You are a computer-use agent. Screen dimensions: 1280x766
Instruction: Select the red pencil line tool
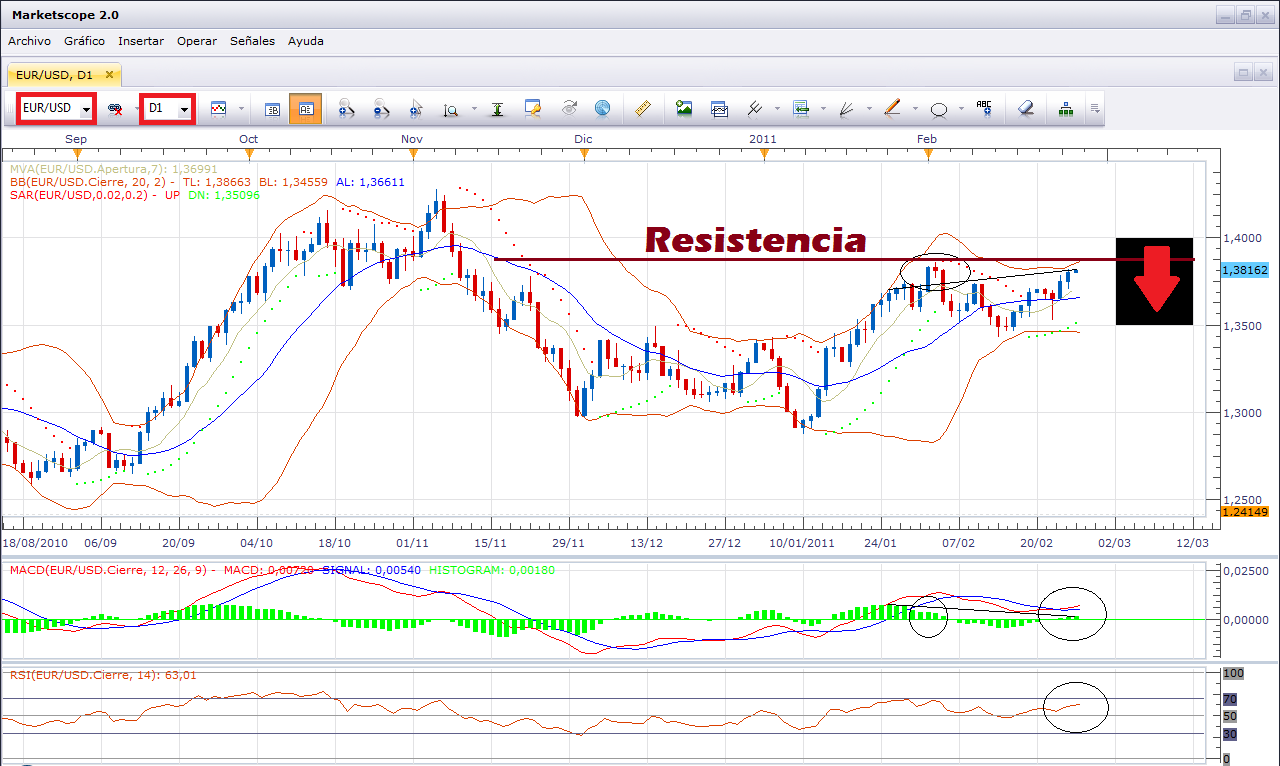click(x=893, y=108)
